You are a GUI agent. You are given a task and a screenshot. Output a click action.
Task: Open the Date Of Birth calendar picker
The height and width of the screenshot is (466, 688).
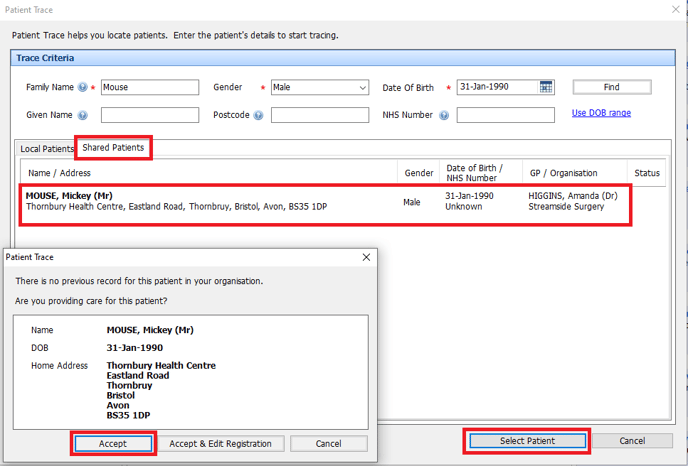point(546,88)
